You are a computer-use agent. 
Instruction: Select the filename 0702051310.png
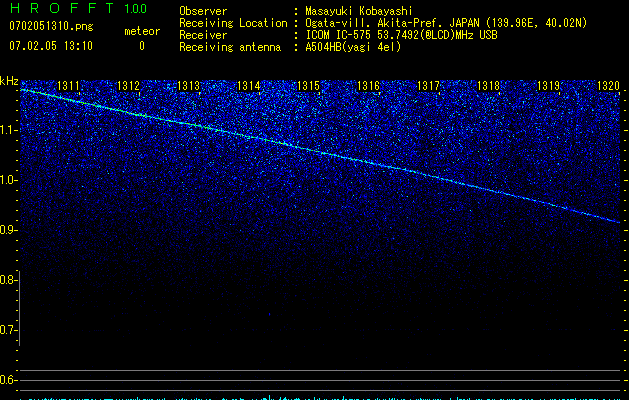point(51,26)
